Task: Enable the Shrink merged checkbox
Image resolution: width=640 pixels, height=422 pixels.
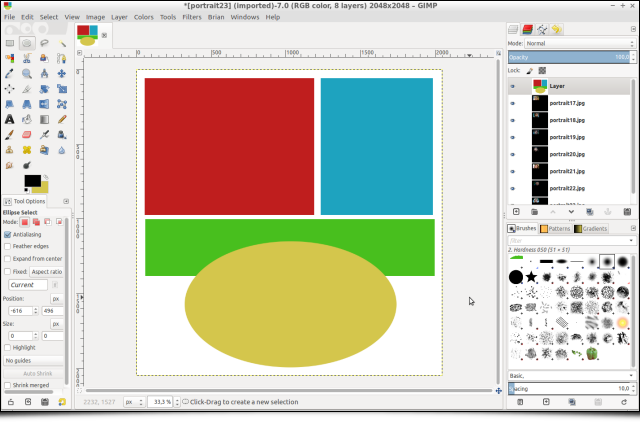Action: pyautogui.click(x=7, y=385)
